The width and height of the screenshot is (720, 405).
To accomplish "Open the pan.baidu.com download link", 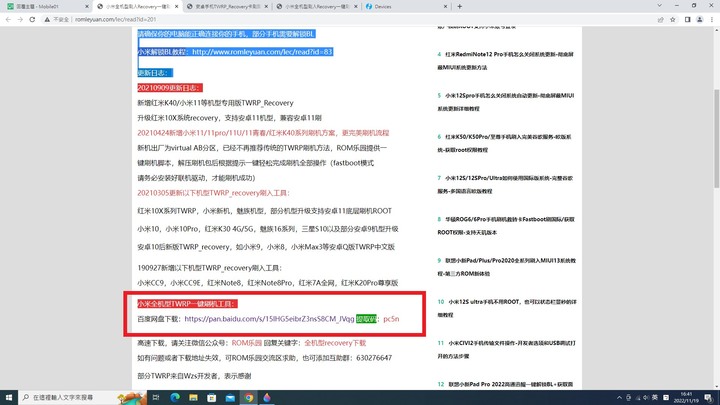I will [269, 319].
